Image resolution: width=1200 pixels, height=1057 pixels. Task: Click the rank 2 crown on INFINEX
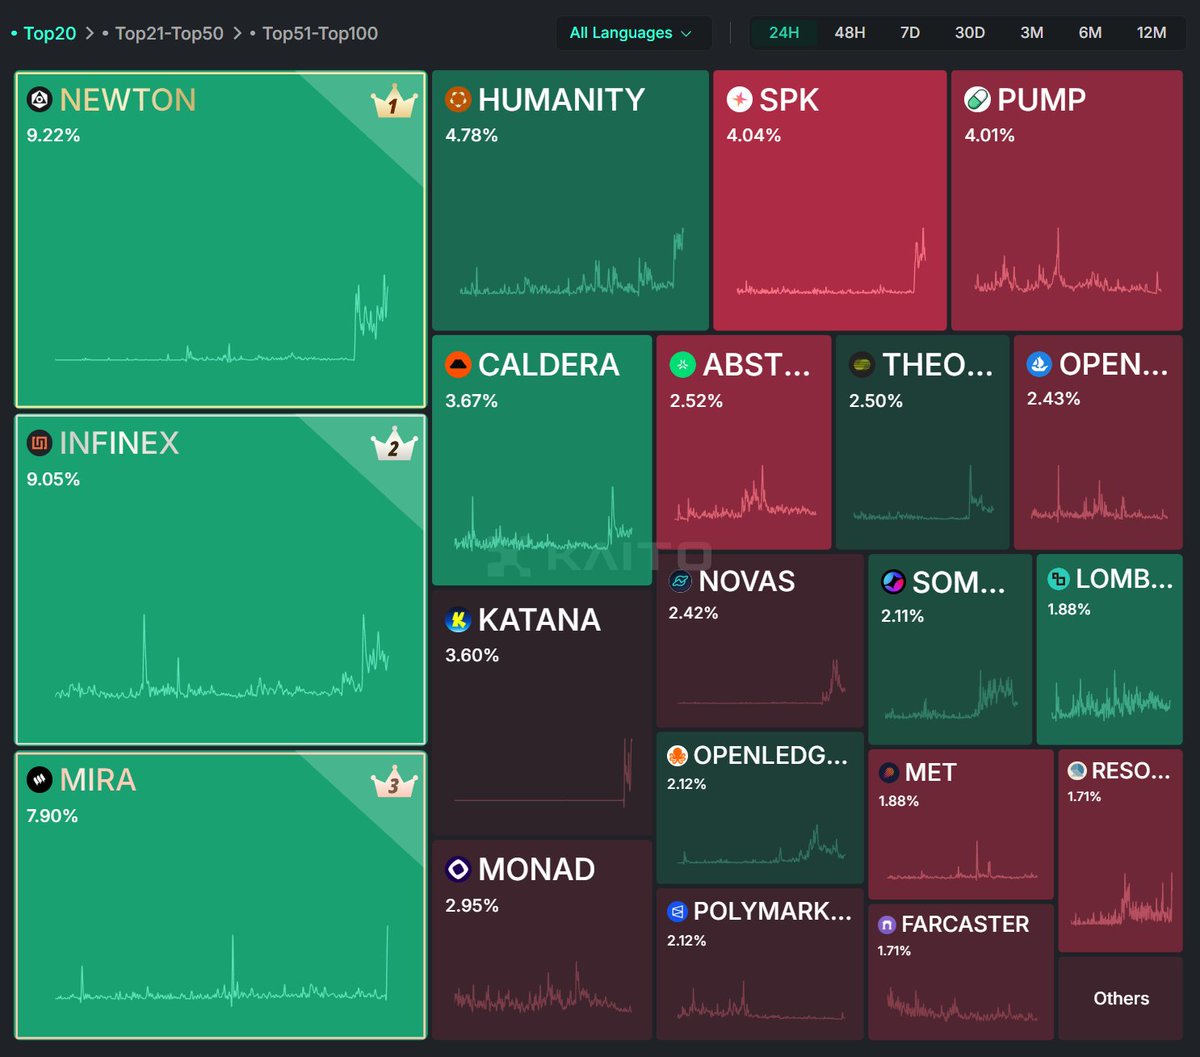point(393,445)
